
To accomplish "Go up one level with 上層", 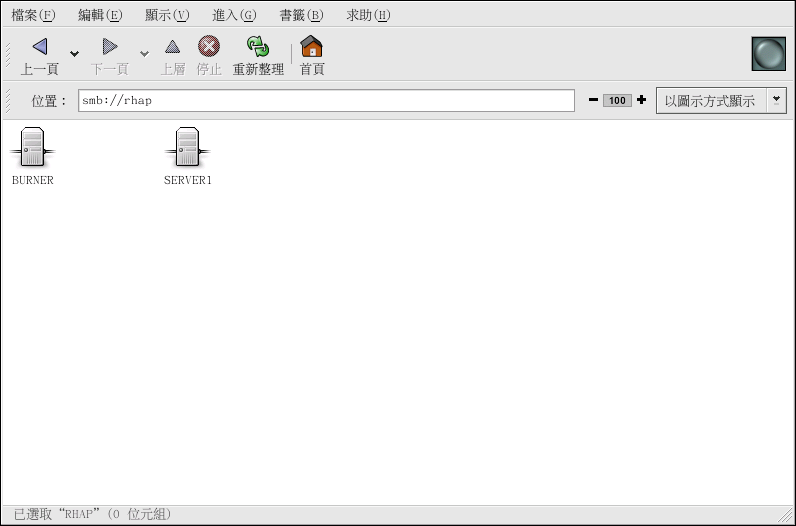I will 173,47.
